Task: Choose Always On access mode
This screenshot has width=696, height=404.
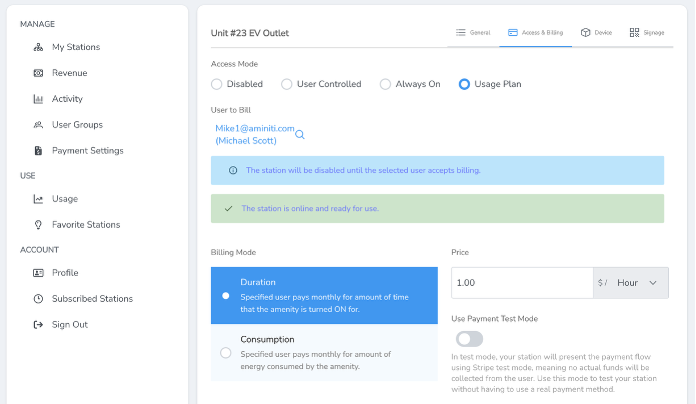Action: pyautogui.click(x=385, y=84)
